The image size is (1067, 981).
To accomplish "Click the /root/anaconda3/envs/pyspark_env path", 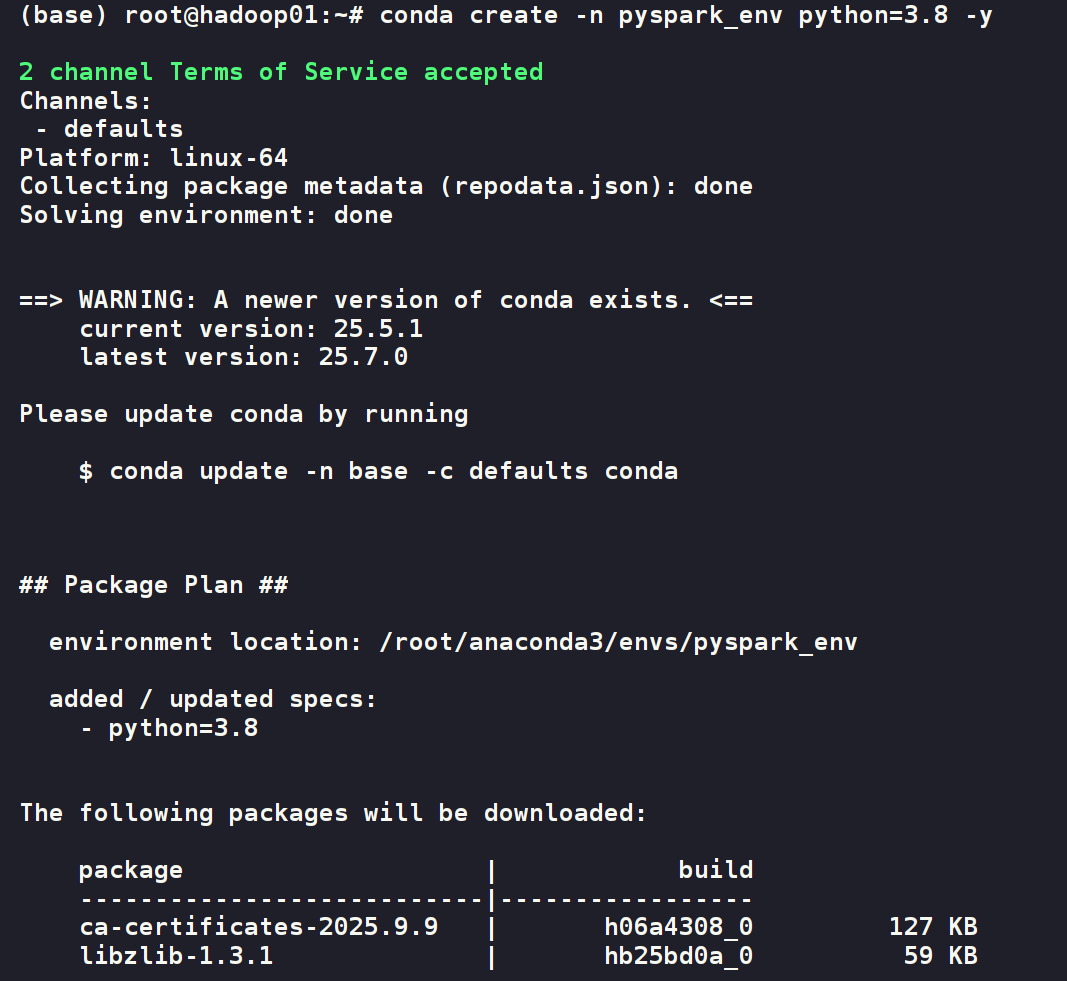I will pos(618,642).
